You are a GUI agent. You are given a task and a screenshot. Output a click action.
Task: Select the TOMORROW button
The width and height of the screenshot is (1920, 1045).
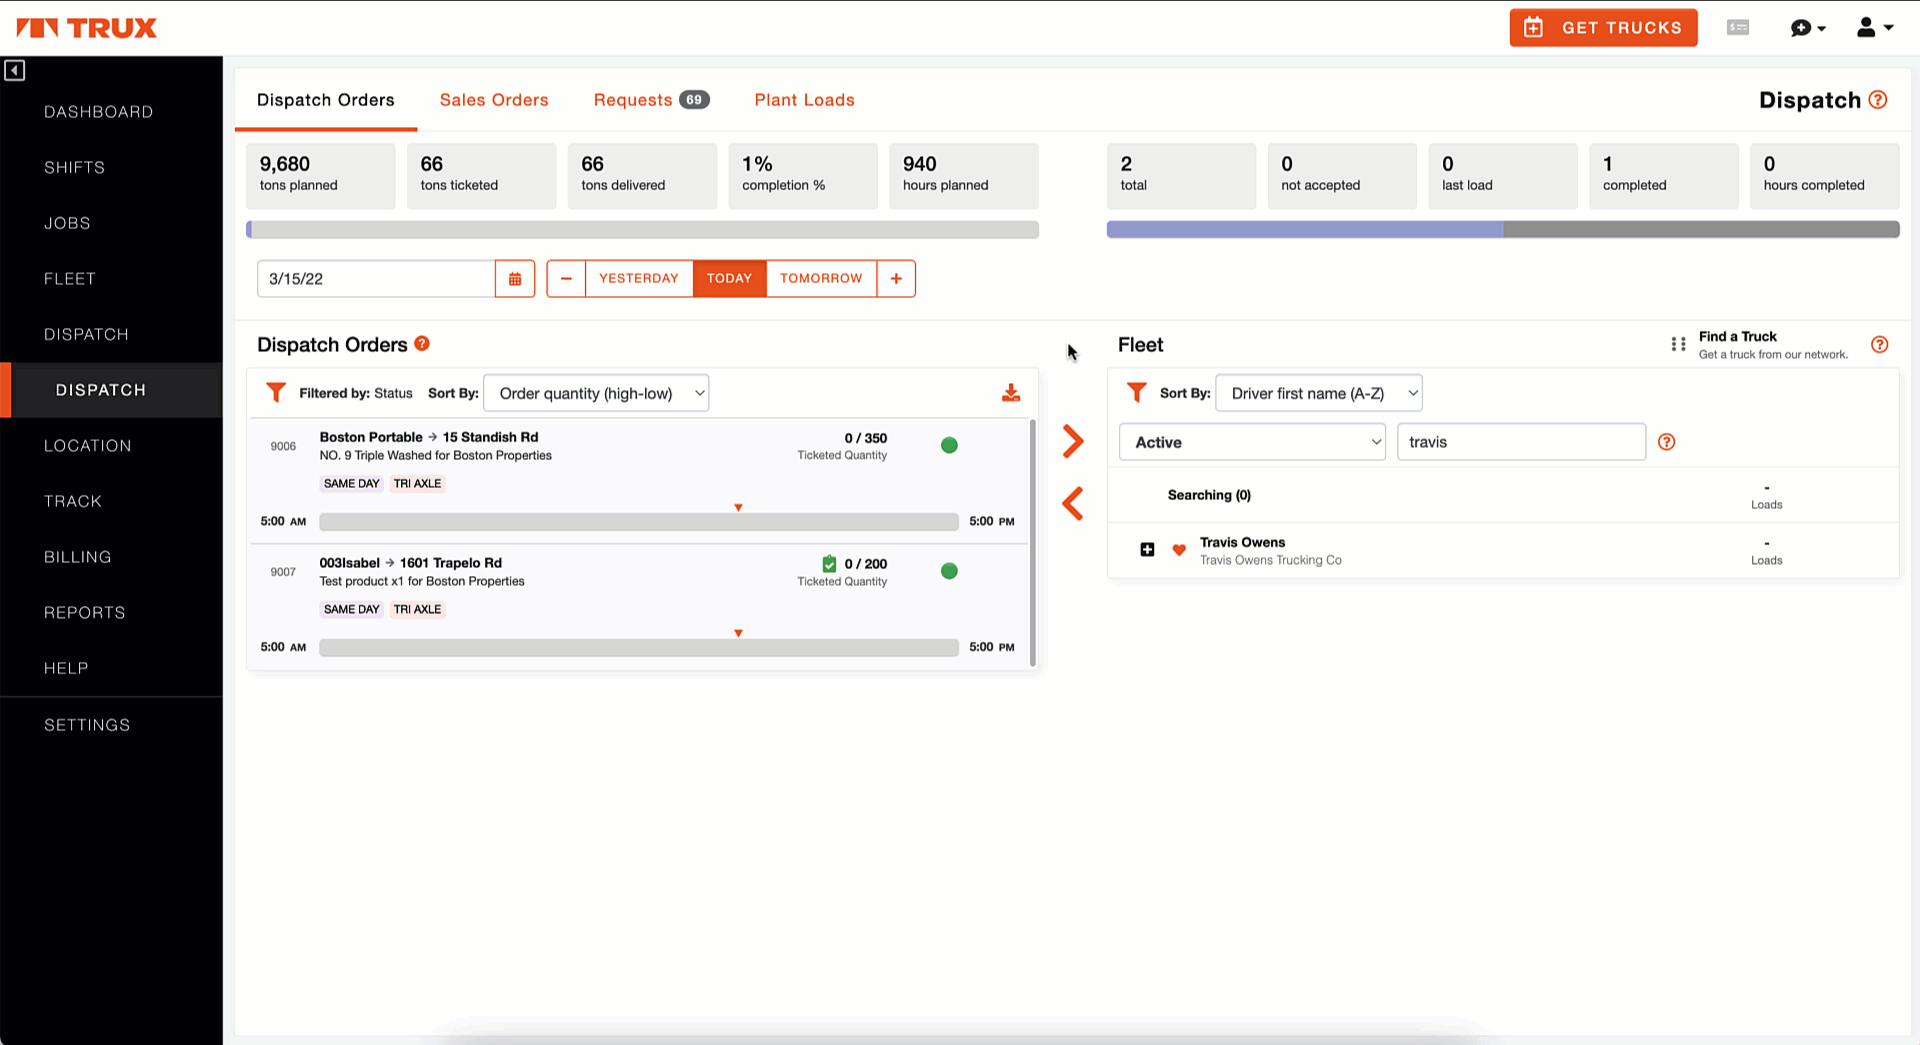click(x=821, y=279)
